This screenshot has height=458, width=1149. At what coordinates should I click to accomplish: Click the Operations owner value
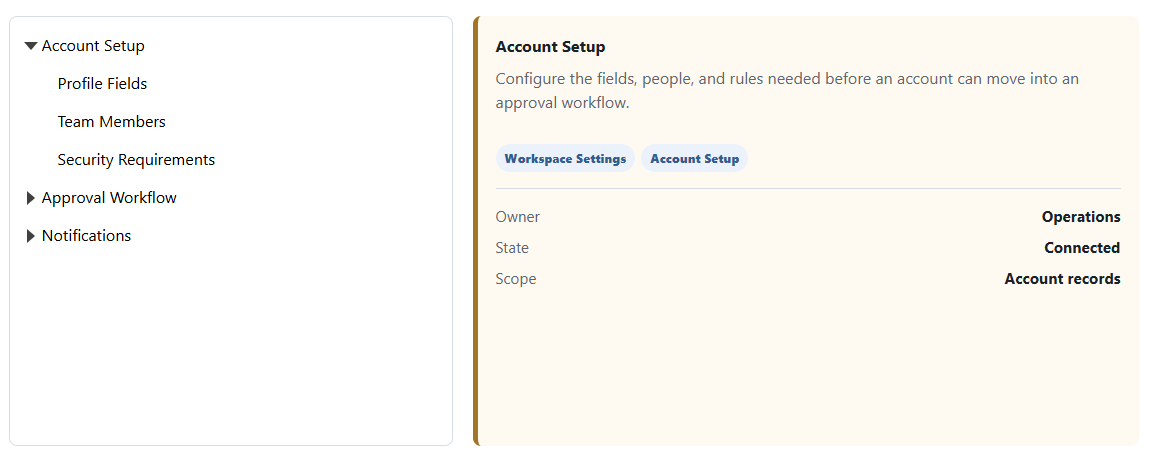(x=1081, y=217)
